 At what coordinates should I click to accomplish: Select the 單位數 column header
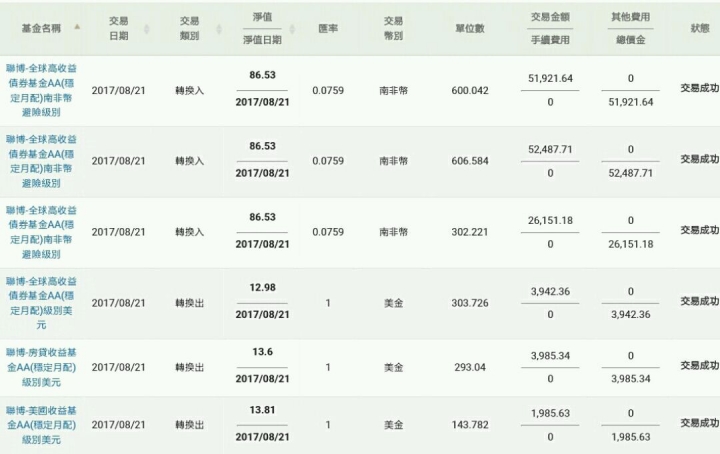470,28
